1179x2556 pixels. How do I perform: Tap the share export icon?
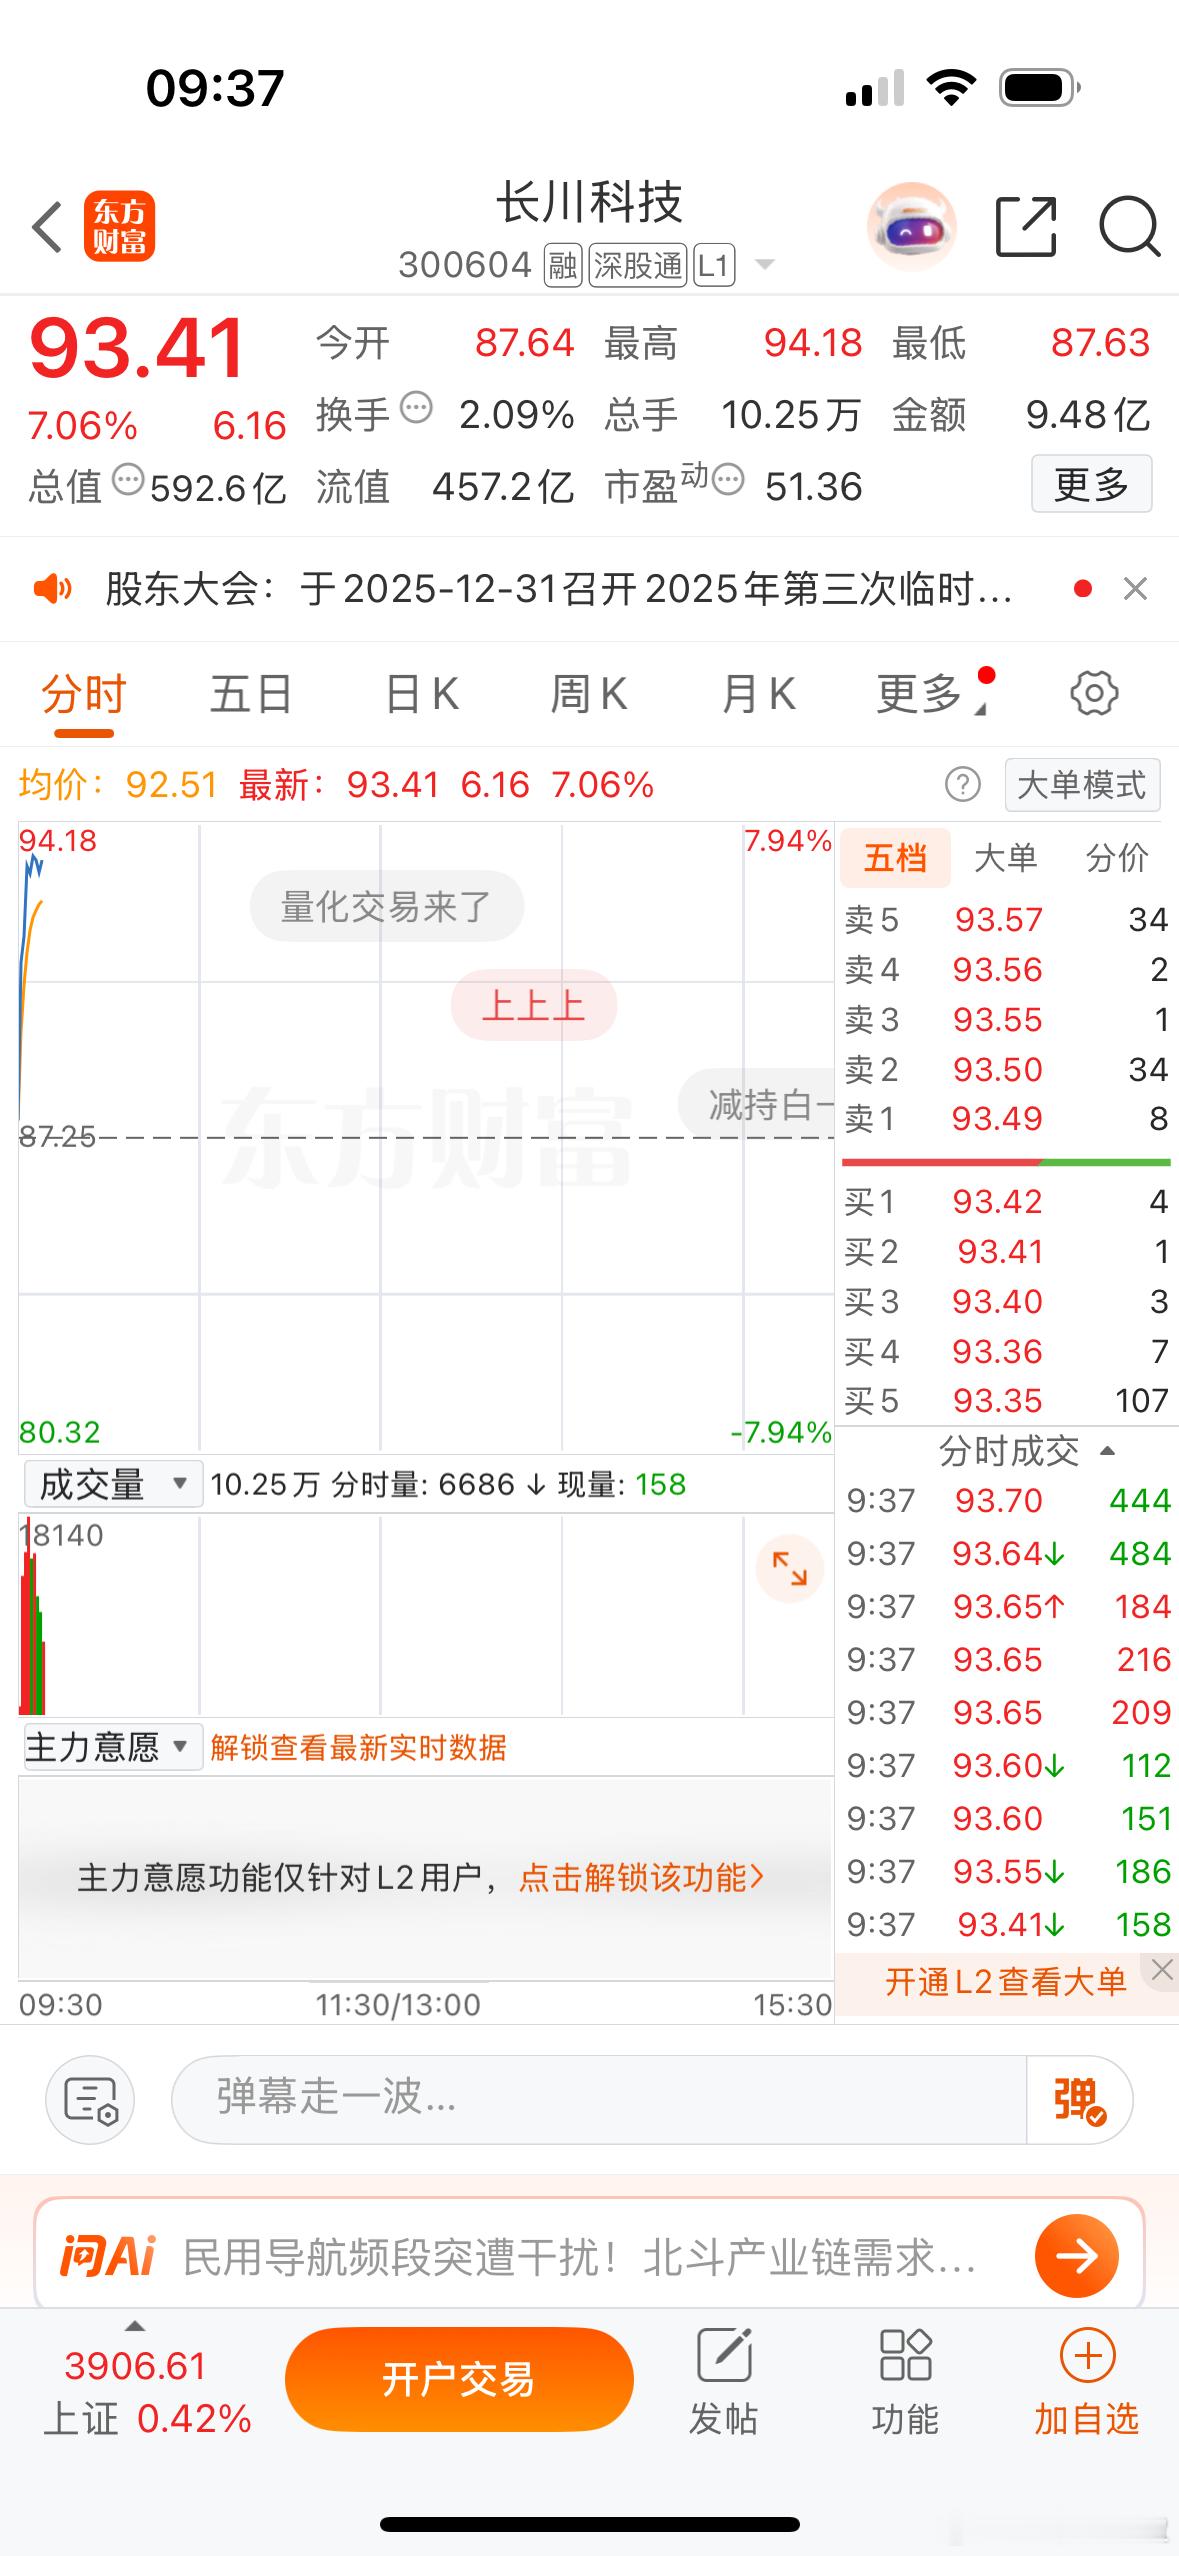tap(1027, 227)
